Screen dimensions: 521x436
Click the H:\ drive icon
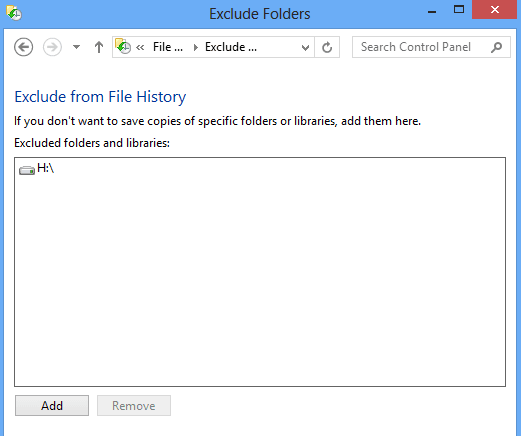pos(27,170)
